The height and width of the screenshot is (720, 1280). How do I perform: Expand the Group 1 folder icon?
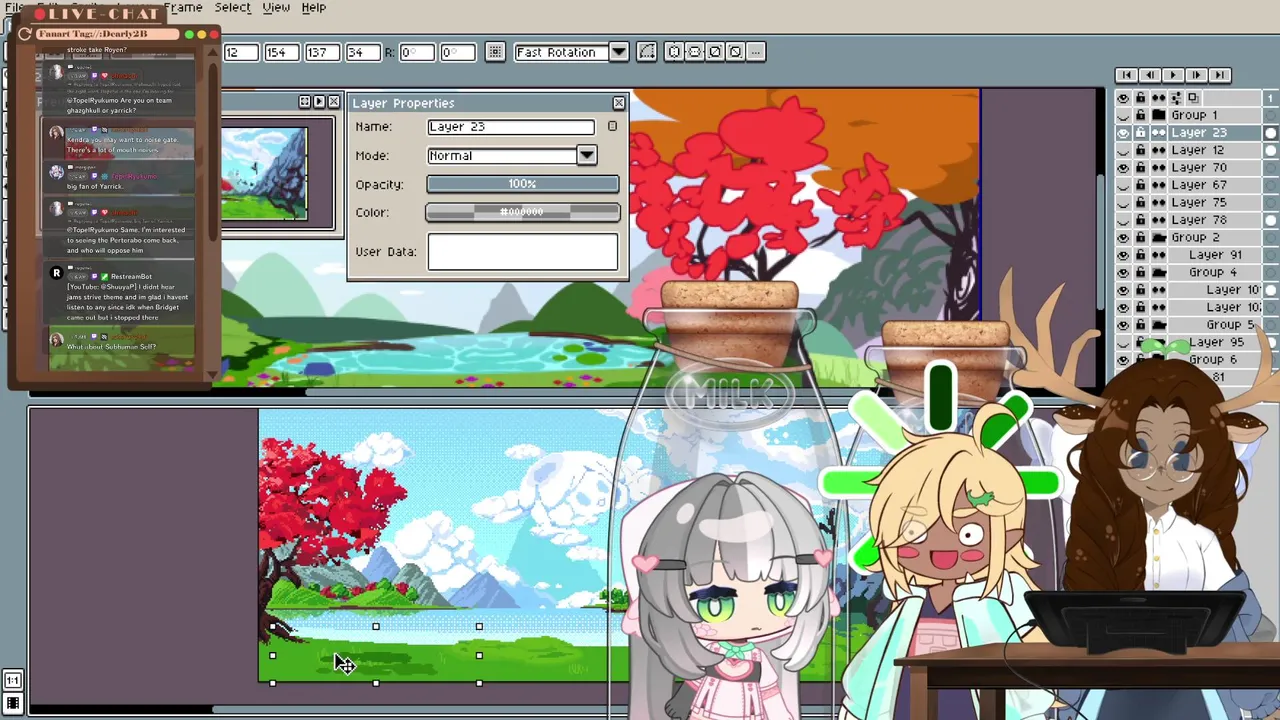click(x=1158, y=115)
